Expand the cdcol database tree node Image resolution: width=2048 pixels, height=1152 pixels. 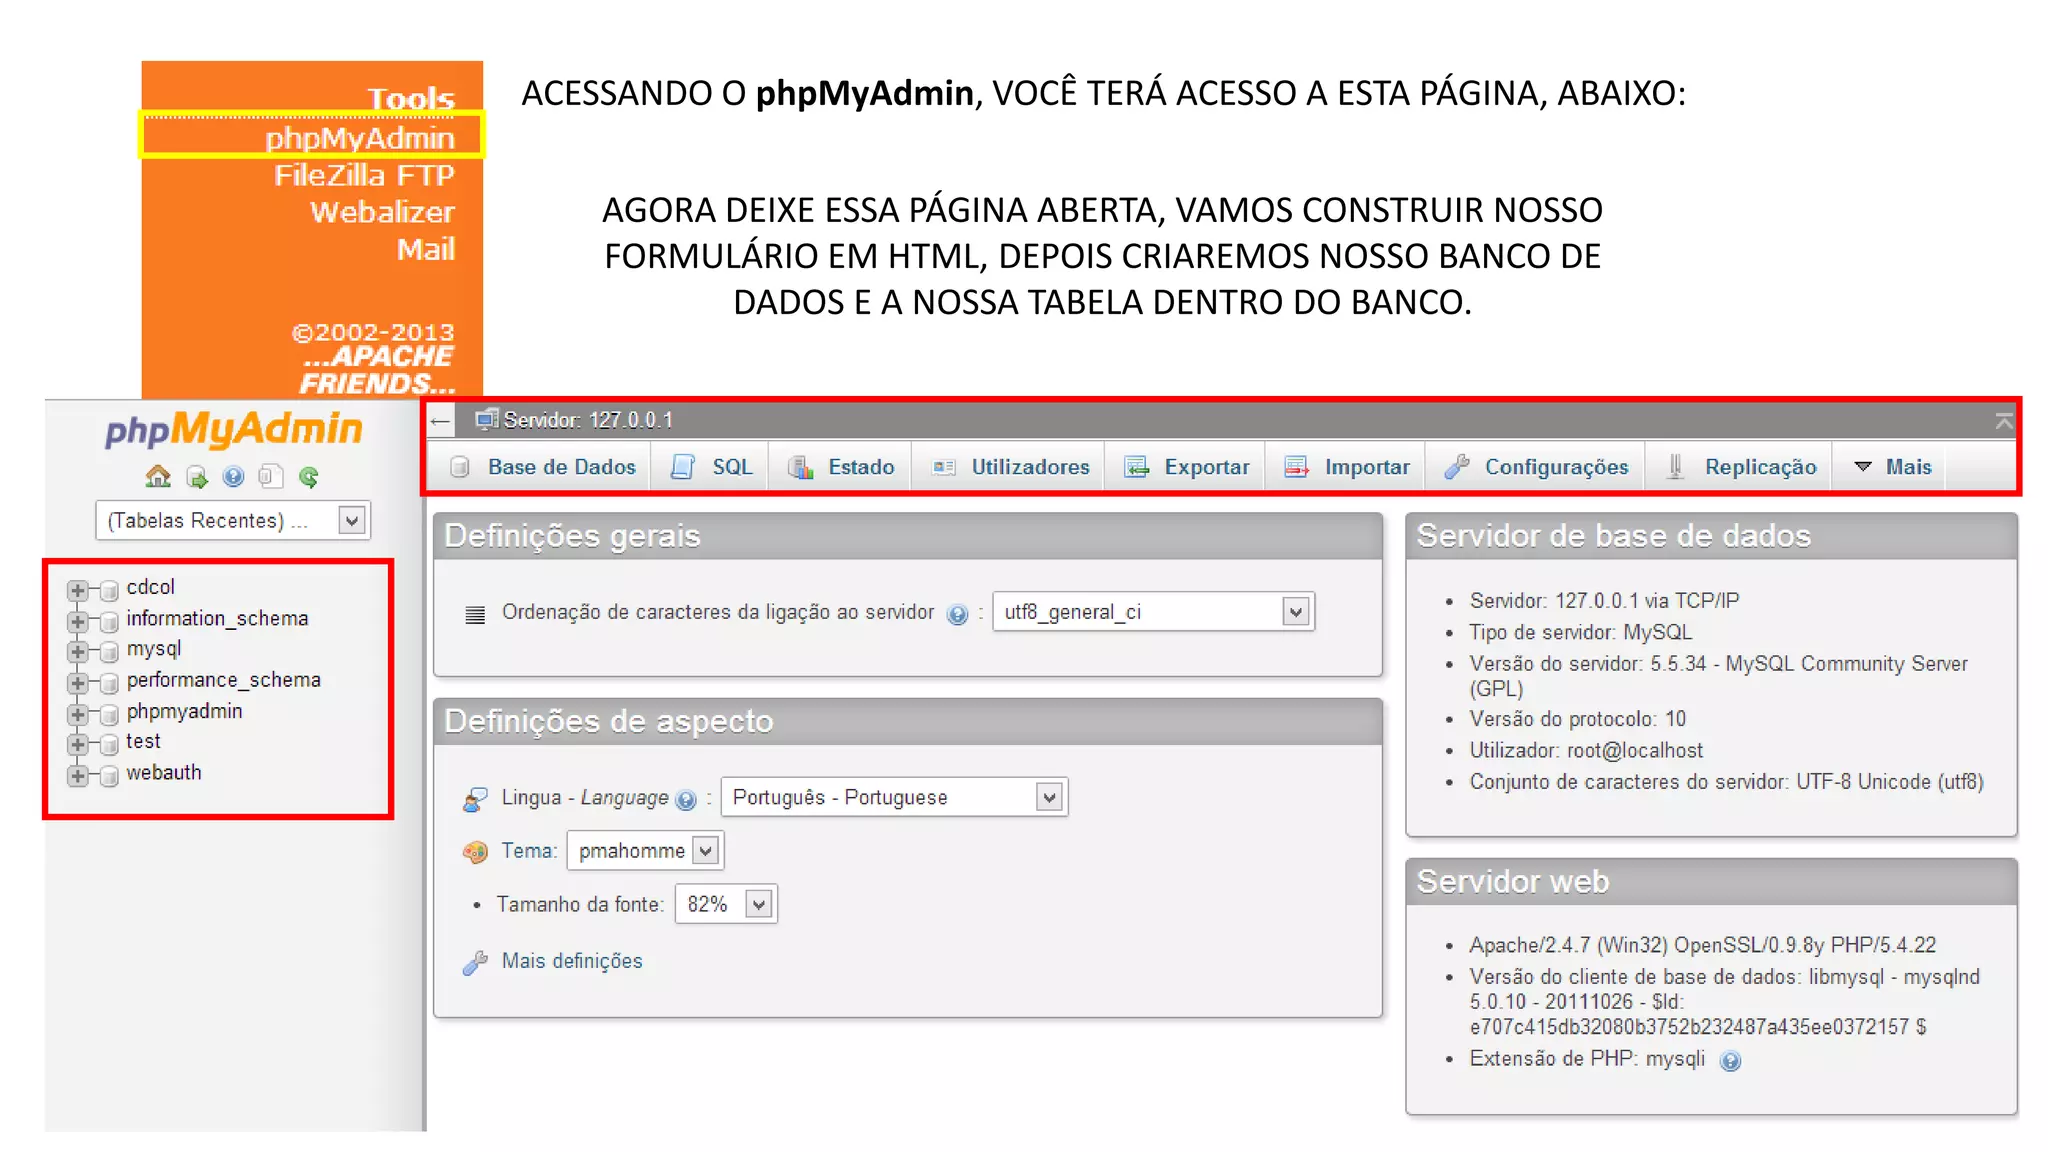(77, 590)
